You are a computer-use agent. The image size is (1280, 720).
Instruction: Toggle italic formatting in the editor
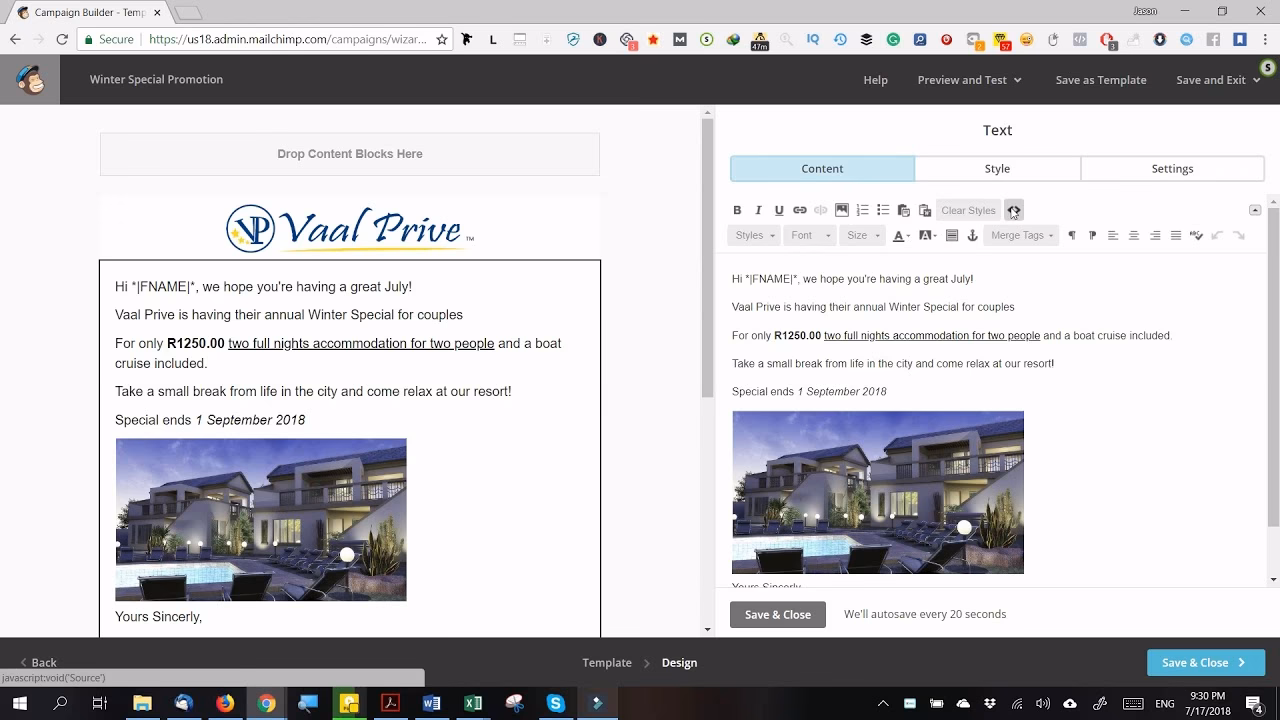[x=758, y=210]
